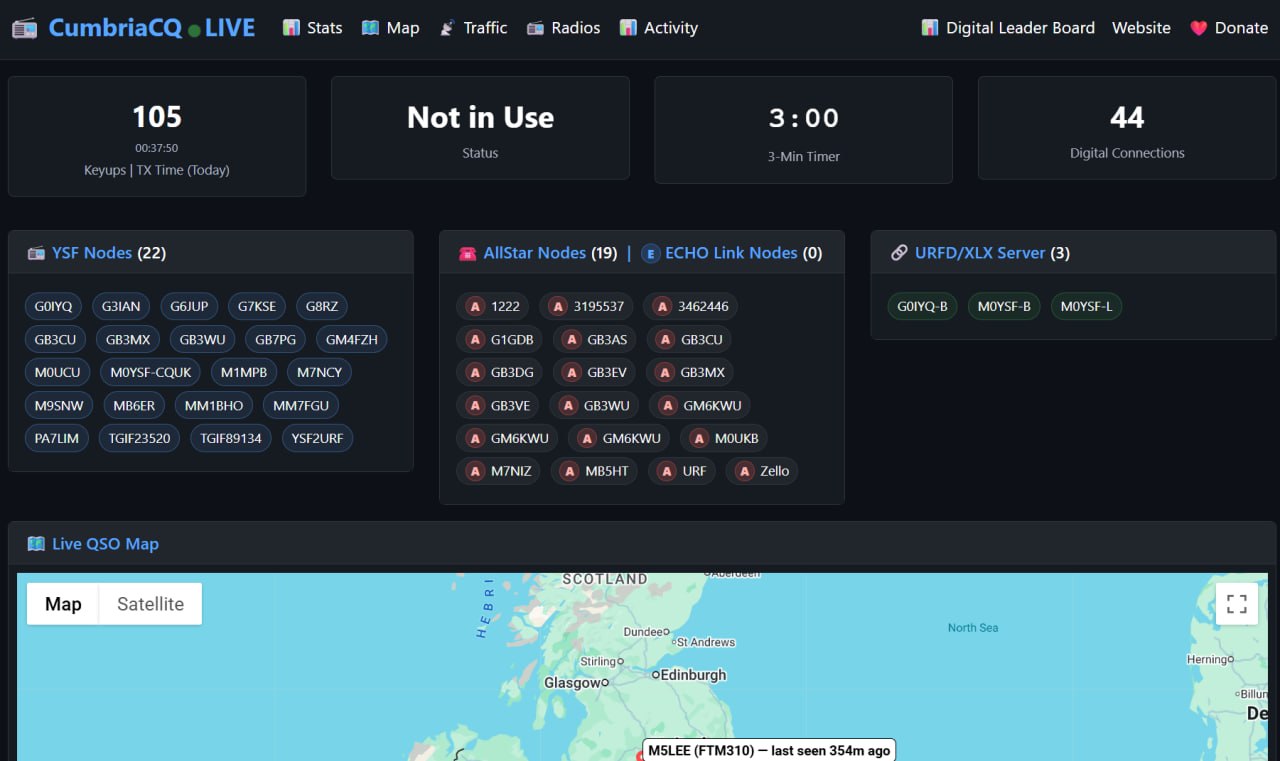Click AllStar node GB3DG icon

[476, 373]
